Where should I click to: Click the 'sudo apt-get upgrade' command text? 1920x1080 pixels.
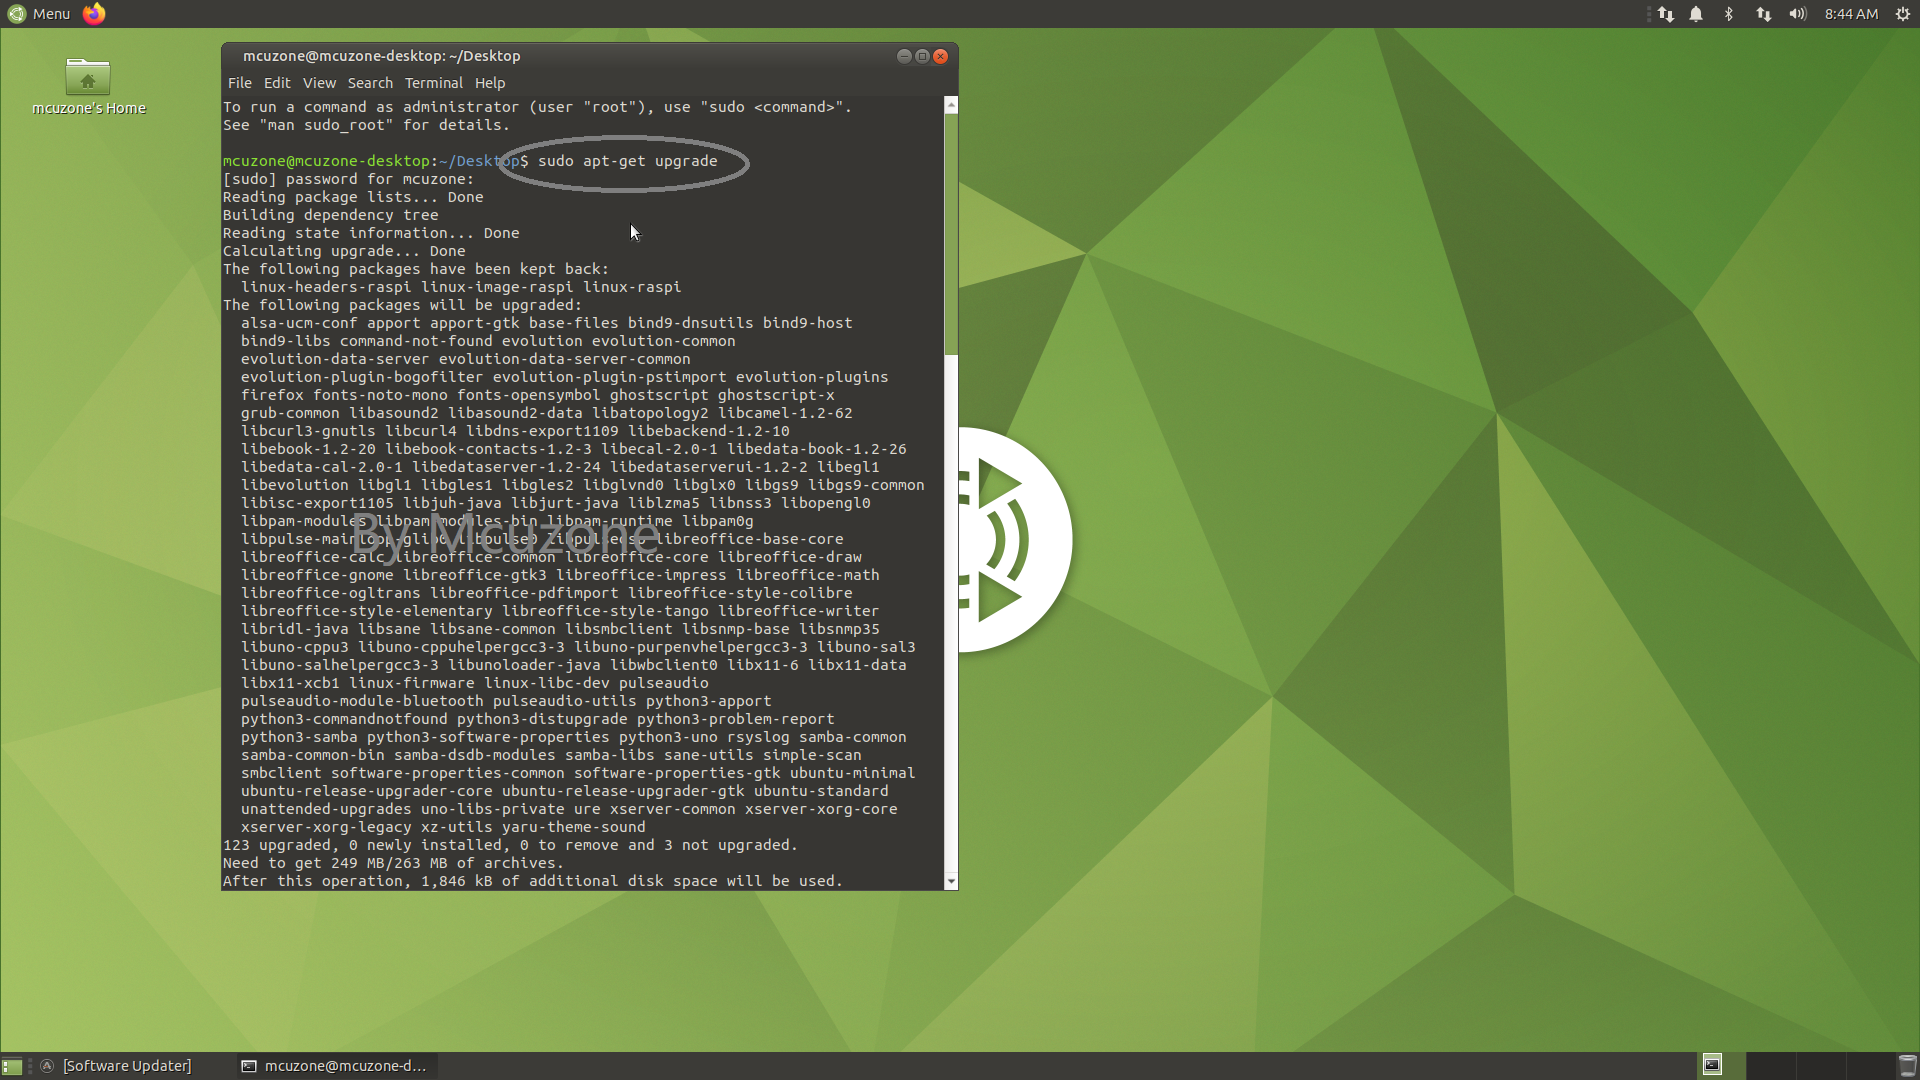[627, 161]
